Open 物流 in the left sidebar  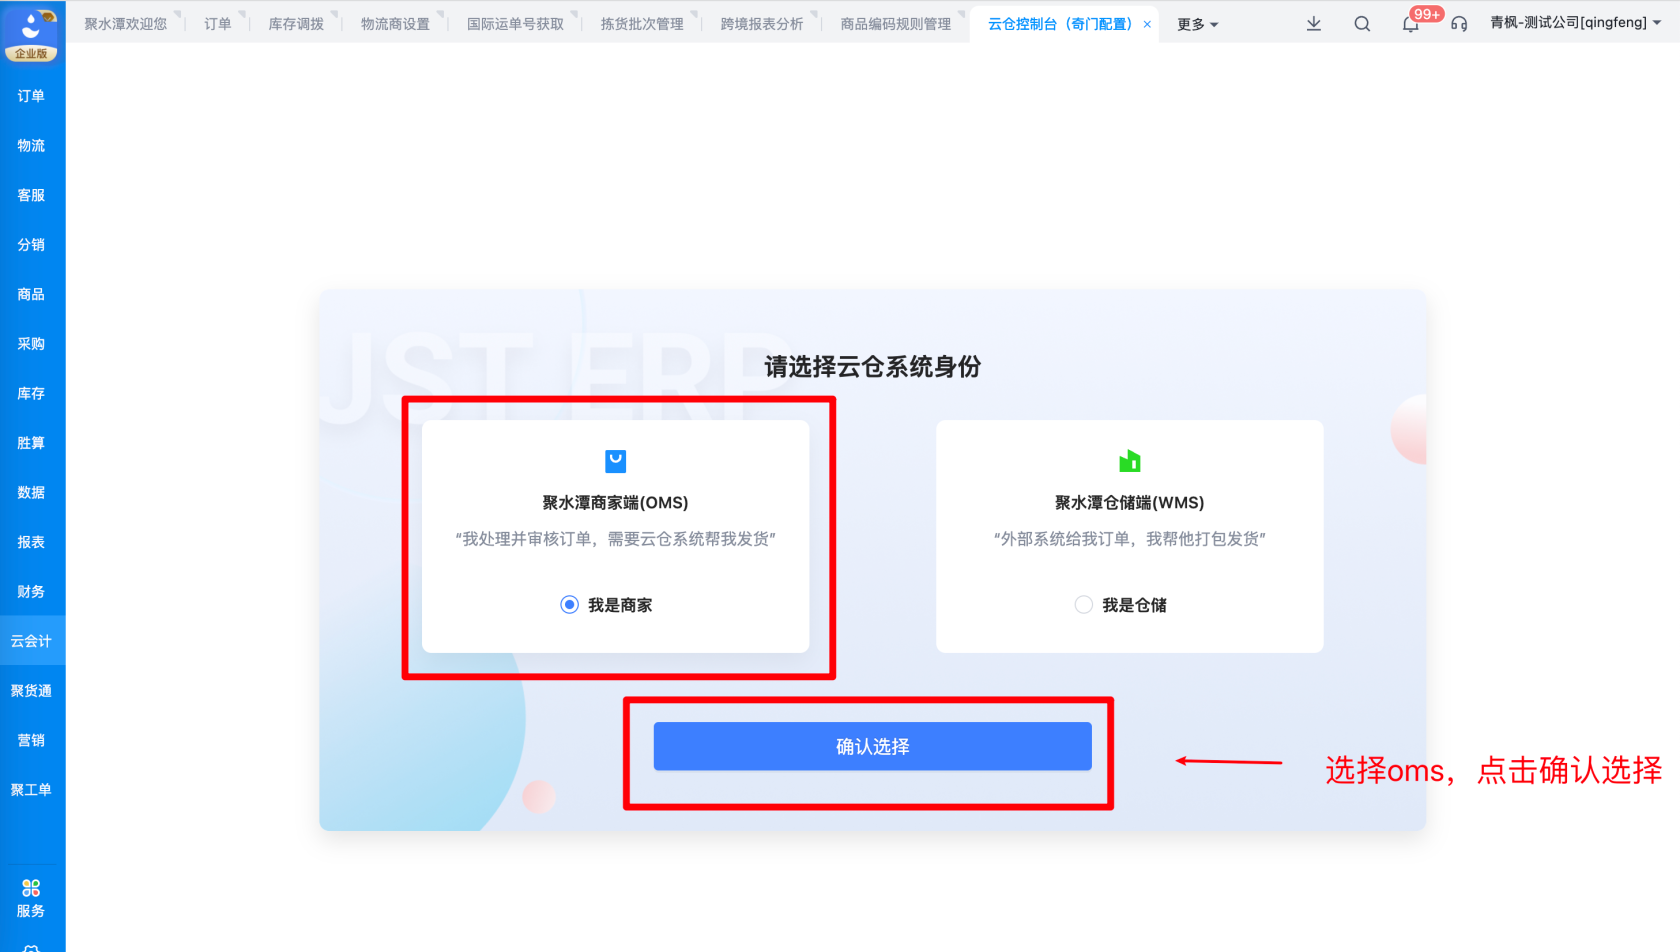tap(31, 146)
